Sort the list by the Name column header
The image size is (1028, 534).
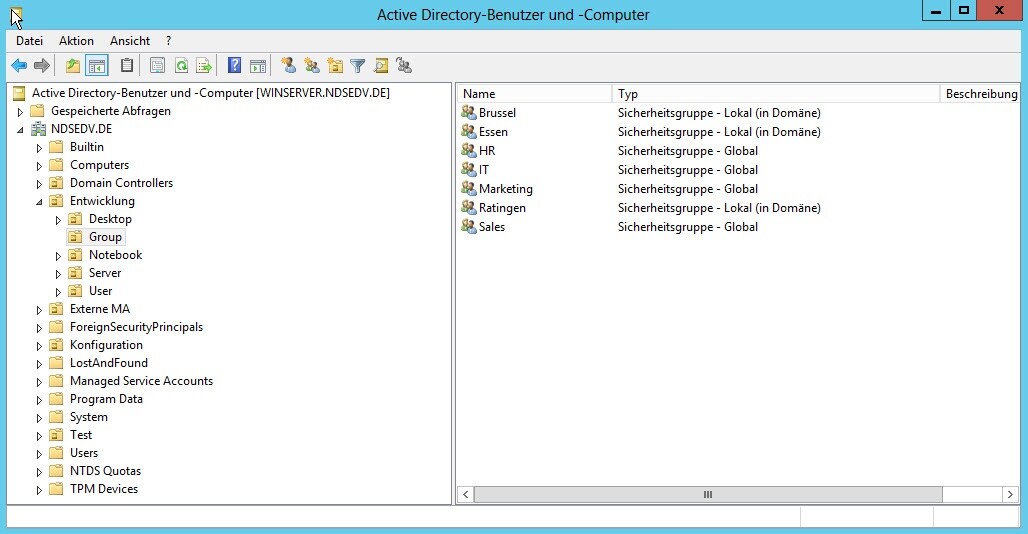[534, 94]
